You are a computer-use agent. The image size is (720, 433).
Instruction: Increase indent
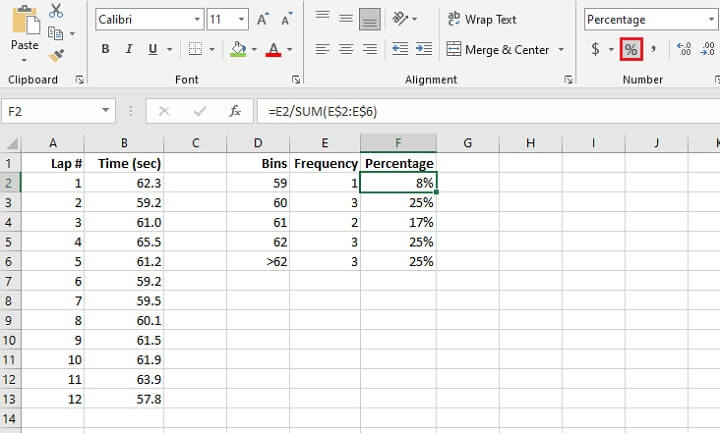pos(423,49)
